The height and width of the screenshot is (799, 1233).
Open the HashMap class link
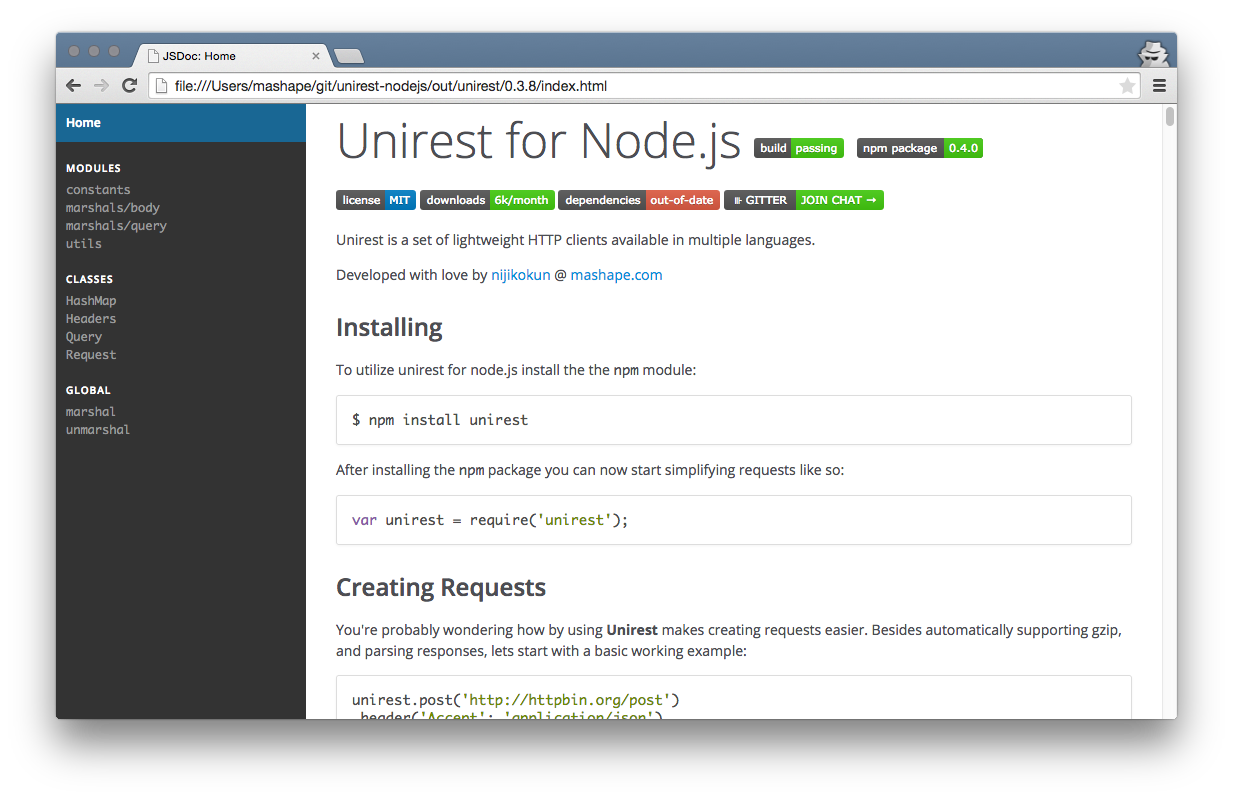(91, 301)
